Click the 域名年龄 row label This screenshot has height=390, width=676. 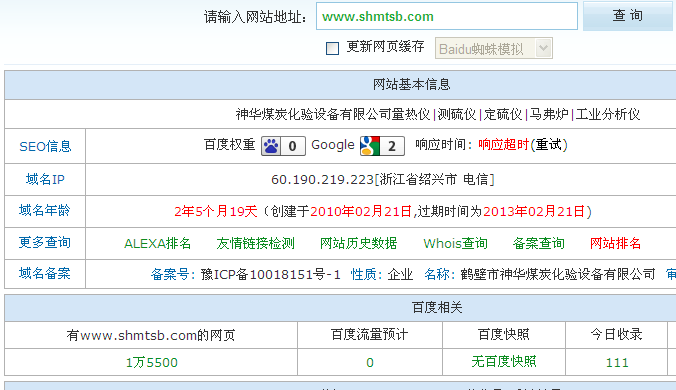[x=45, y=211]
